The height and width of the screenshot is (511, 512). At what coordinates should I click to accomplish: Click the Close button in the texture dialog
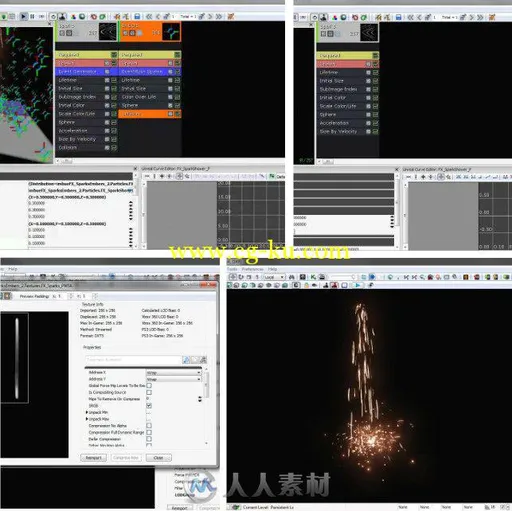coord(158,458)
